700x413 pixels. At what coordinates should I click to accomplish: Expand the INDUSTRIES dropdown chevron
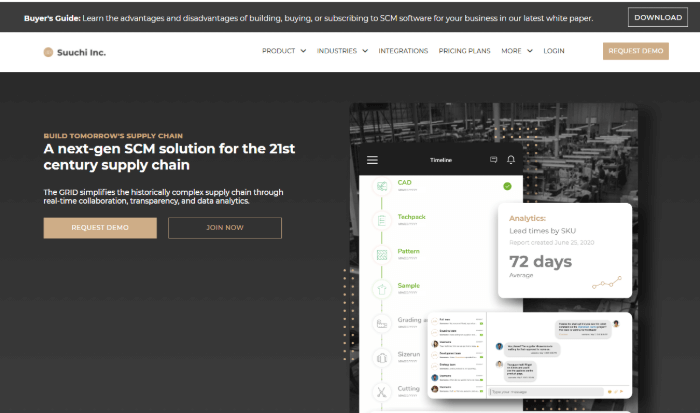pos(365,51)
